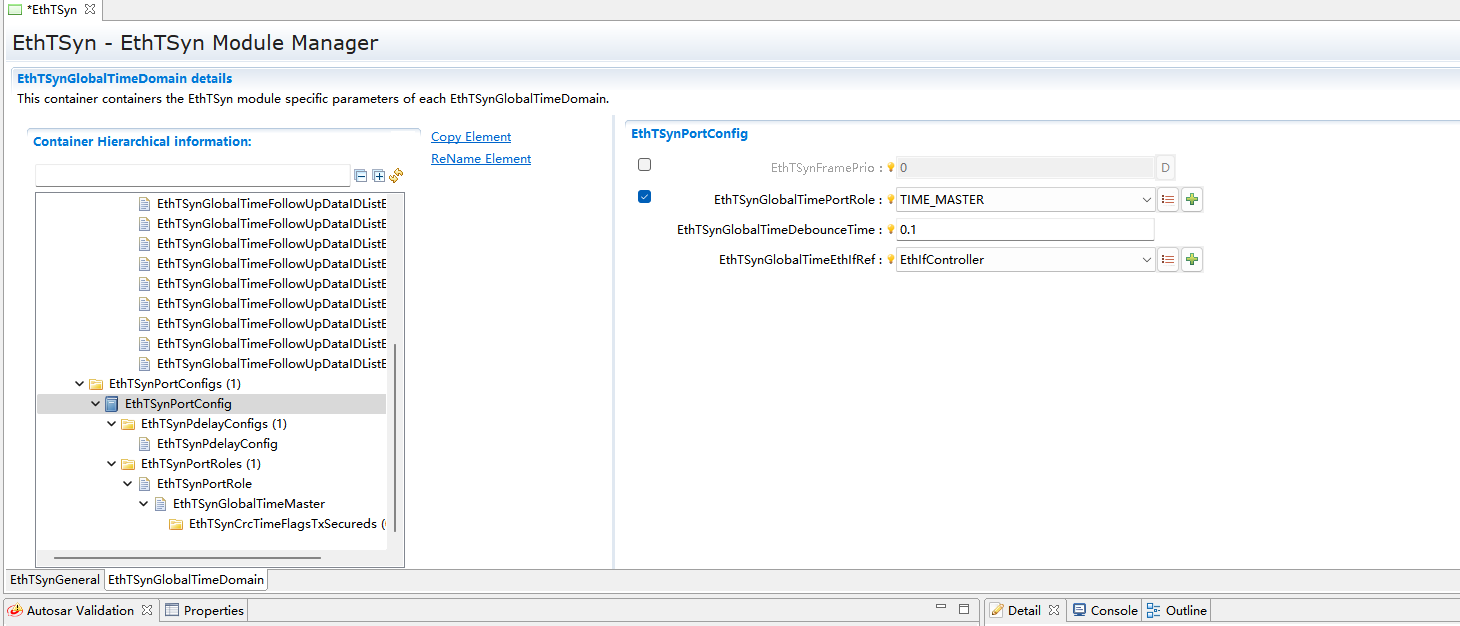The image size is (1460, 626).
Task: Open the Console tab
Action: coord(1105,610)
